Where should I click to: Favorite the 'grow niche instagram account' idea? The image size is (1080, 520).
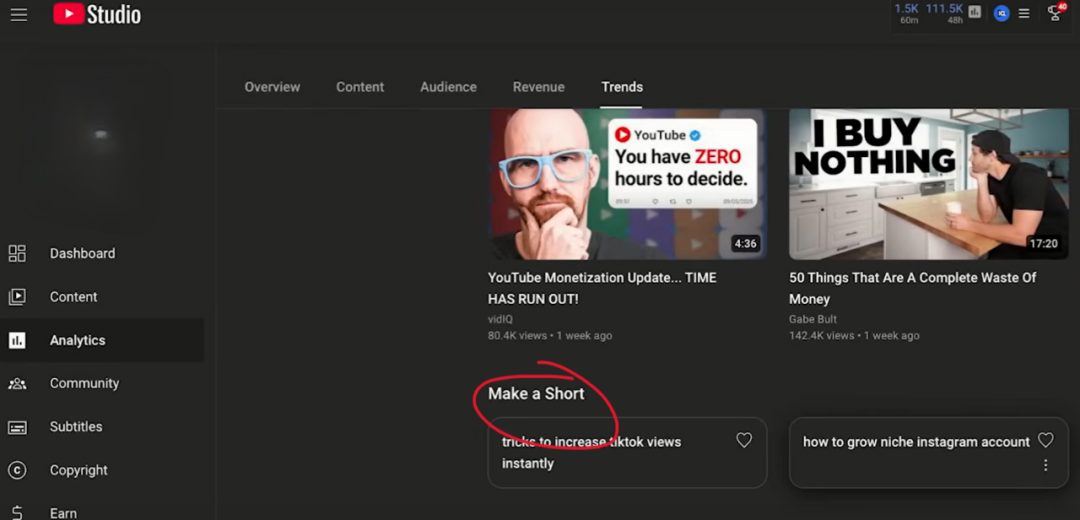[1045, 440]
